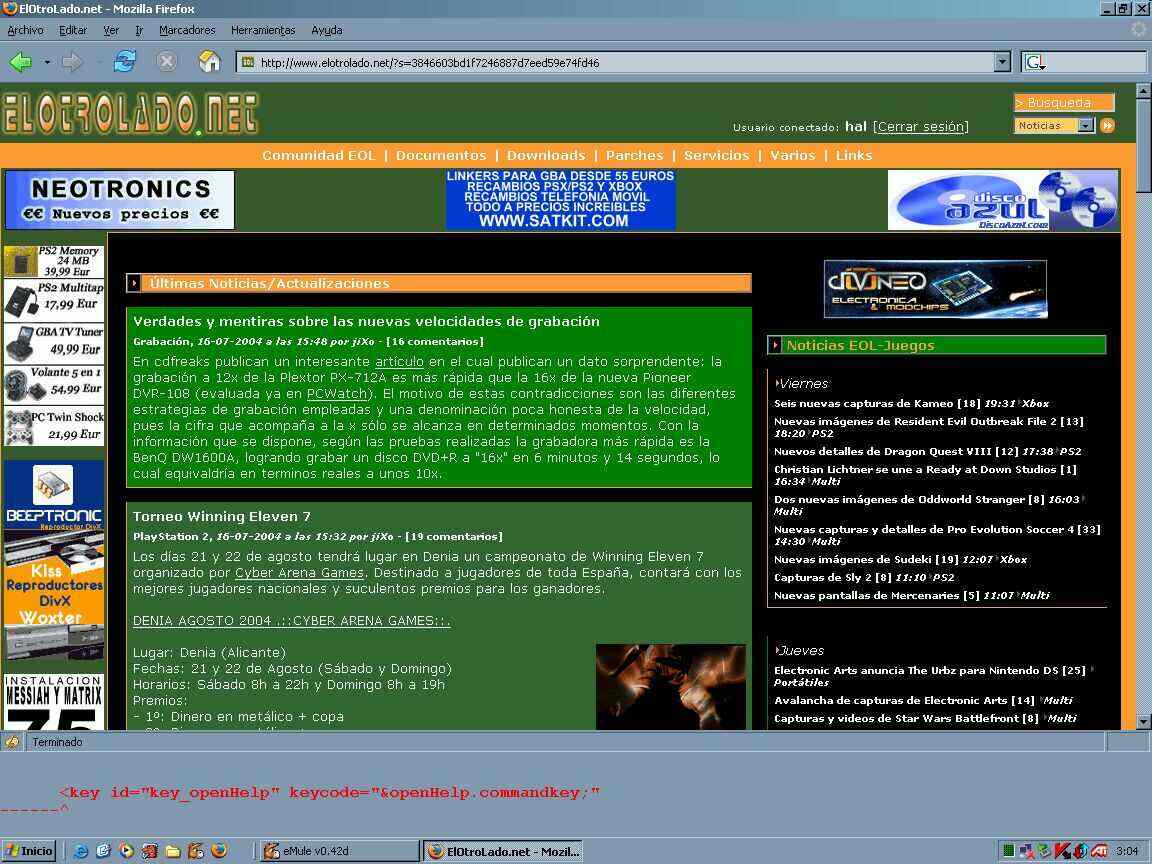The width and height of the screenshot is (1152, 864).
Task: Open the Ayuda menu
Action: click(326, 30)
